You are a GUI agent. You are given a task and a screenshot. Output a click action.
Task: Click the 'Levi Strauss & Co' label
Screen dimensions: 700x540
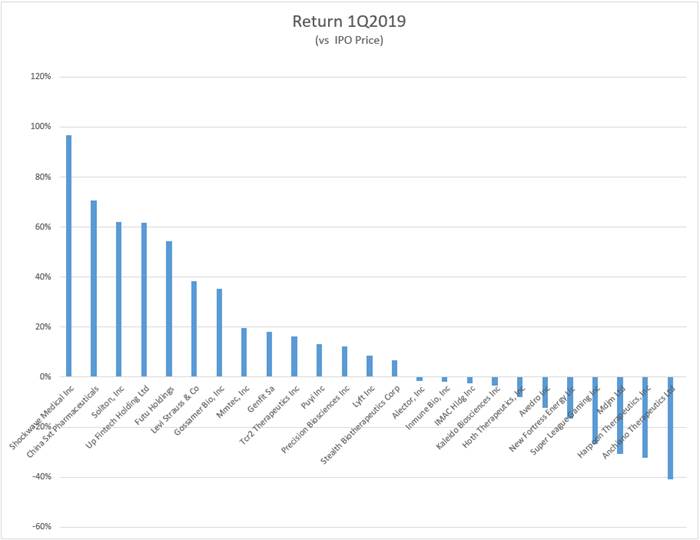[175, 410]
